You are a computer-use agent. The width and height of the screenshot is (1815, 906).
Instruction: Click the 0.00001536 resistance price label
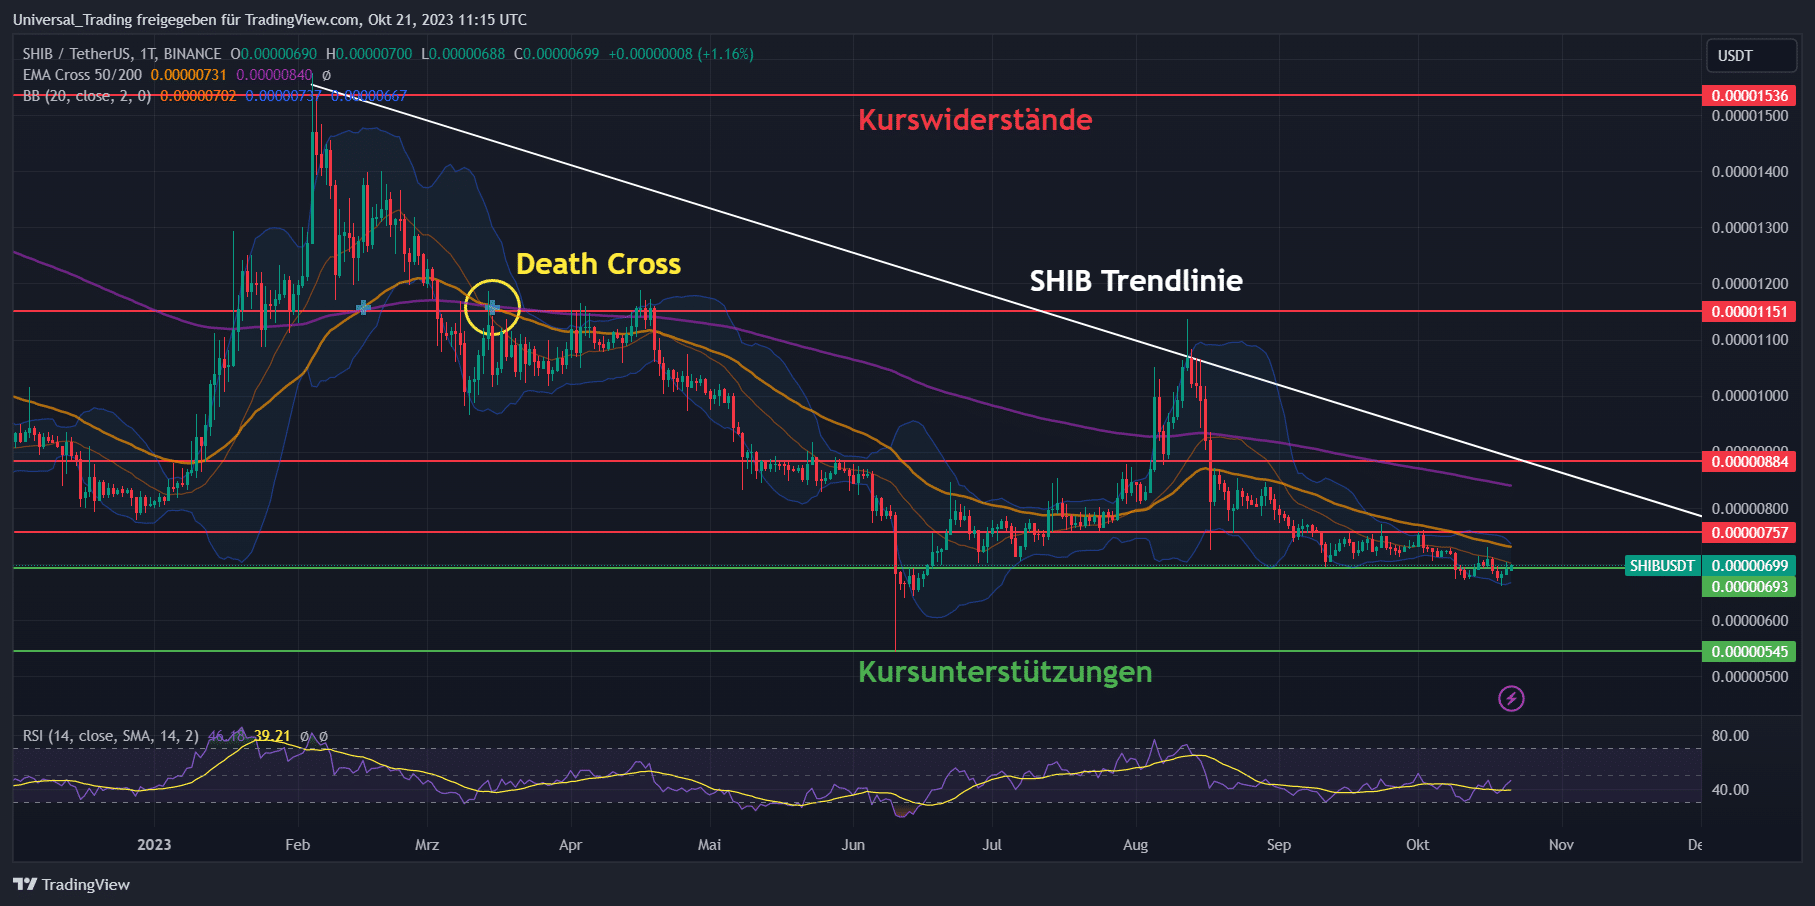[x=1749, y=96]
